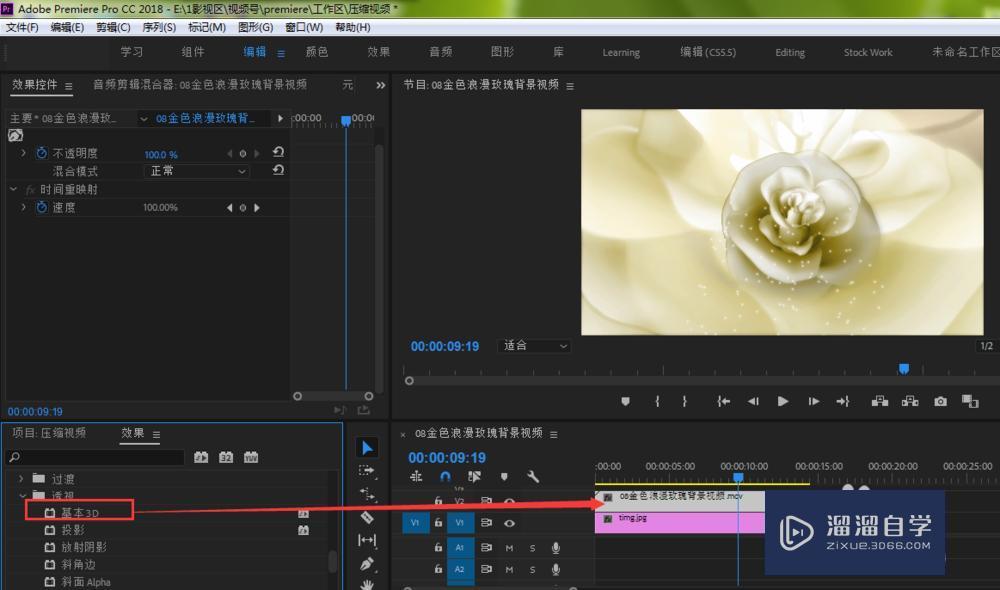
Task: Collapse the time remapping section
Action: pyautogui.click(x=13, y=189)
